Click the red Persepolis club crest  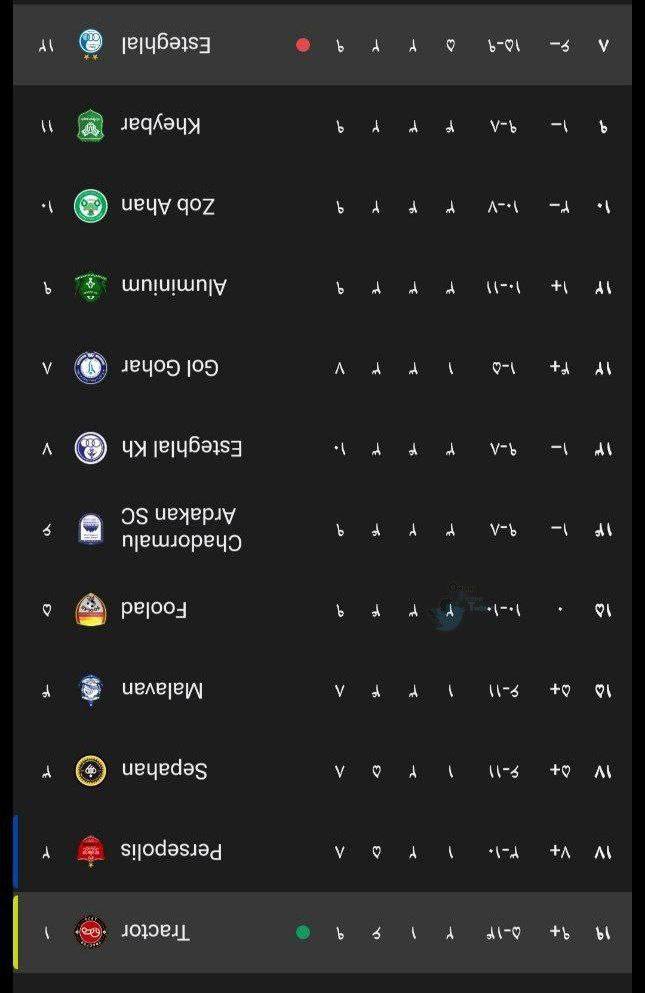[x=91, y=851]
